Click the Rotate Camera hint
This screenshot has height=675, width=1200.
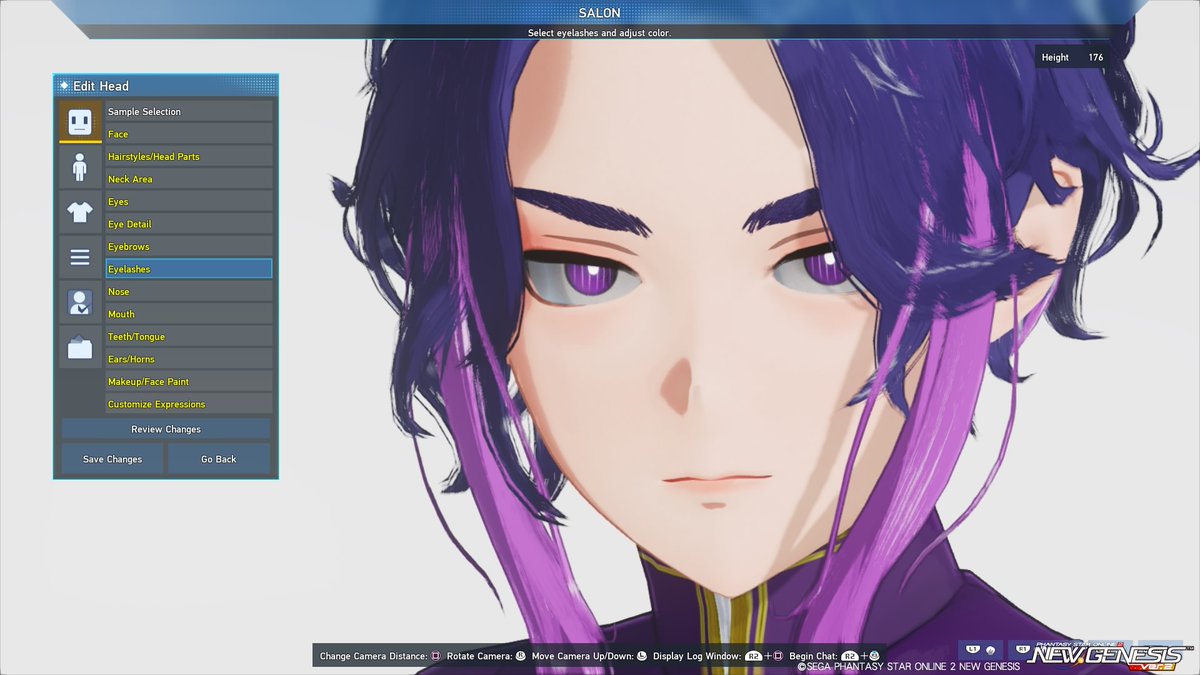click(486, 656)
